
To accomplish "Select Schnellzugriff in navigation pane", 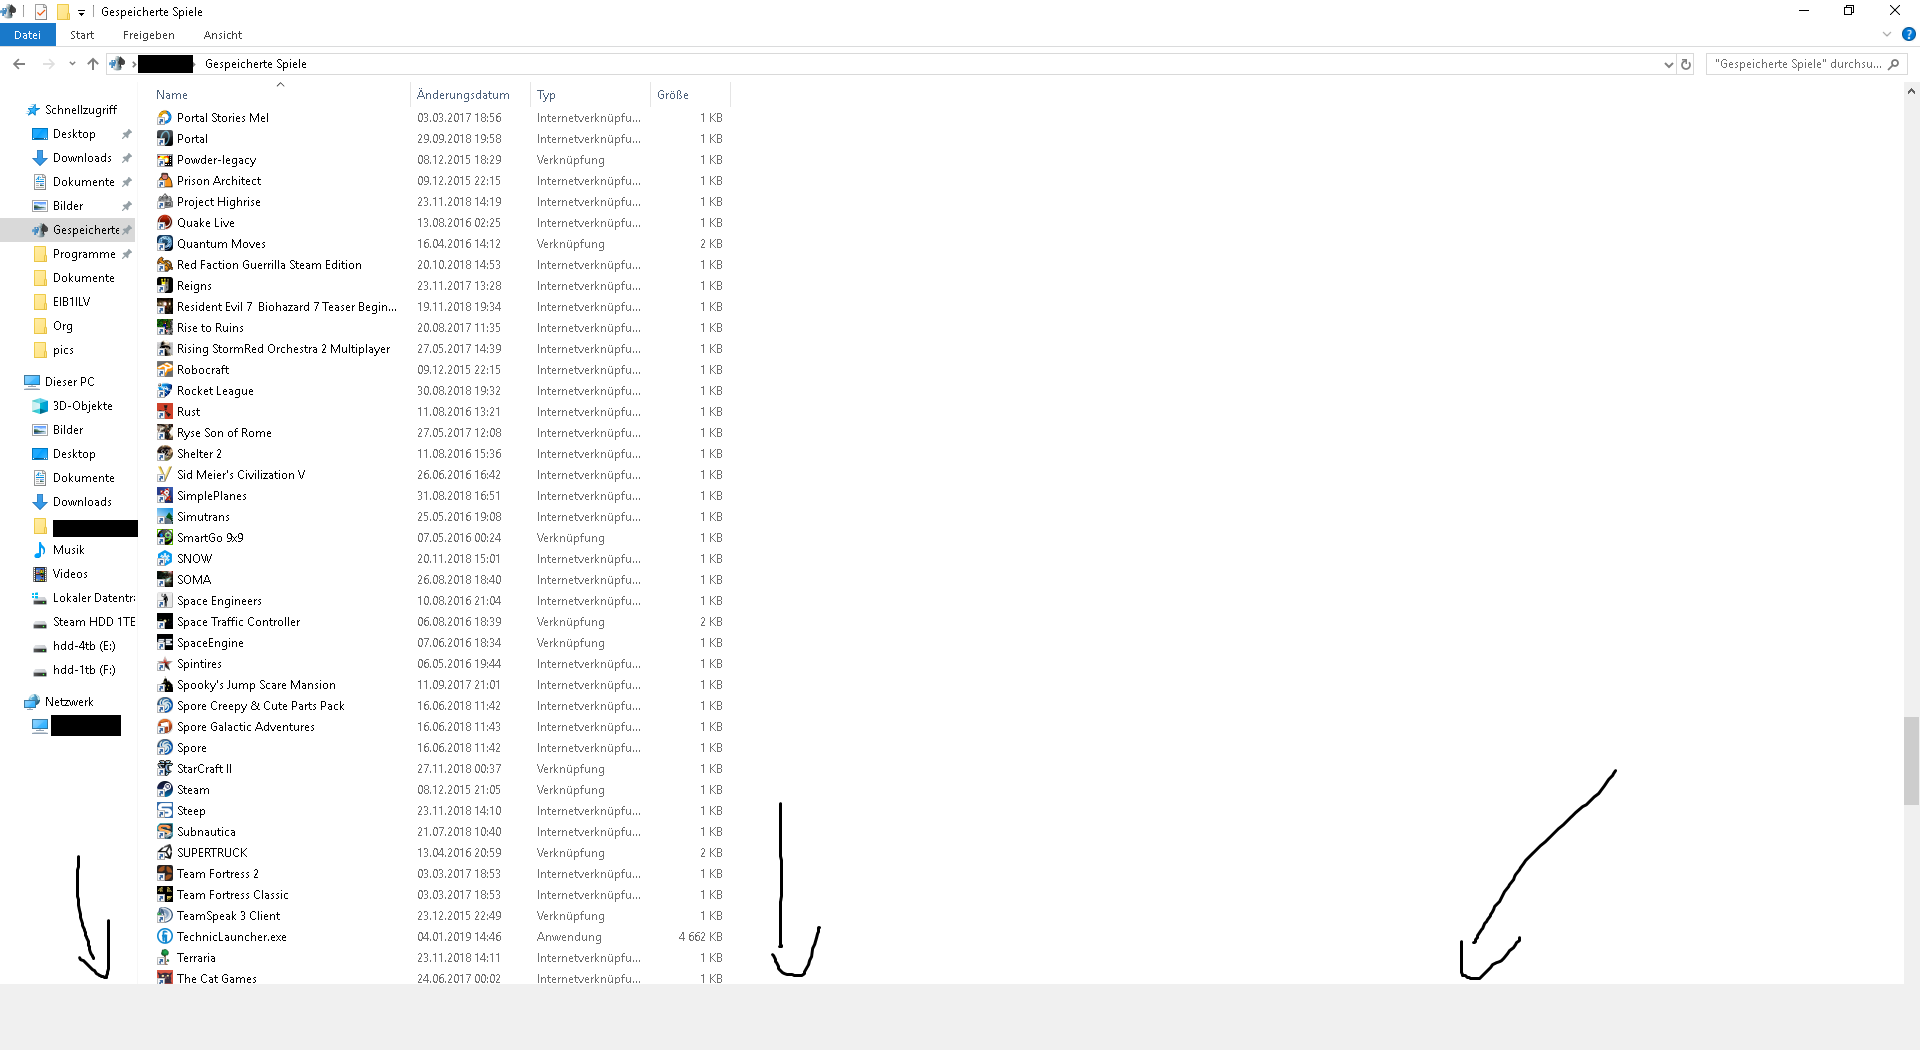I will 81,110.
